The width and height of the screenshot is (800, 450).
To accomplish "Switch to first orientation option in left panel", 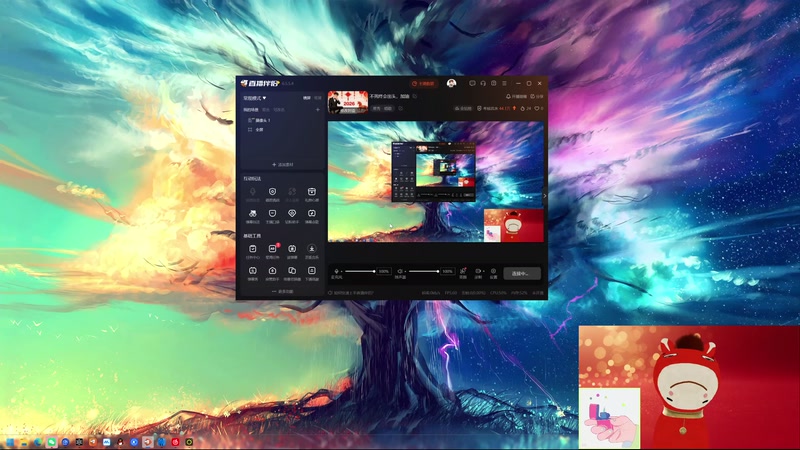I will (x=307, y=98).
